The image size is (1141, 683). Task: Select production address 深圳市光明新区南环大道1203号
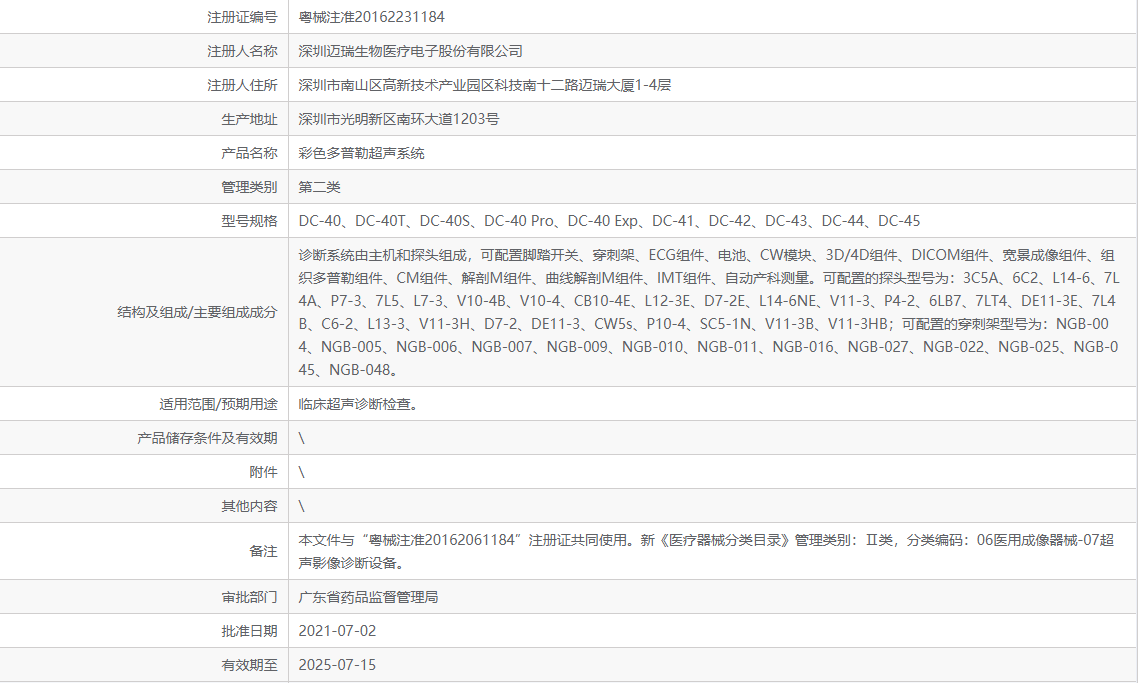(x=399, y=119)
